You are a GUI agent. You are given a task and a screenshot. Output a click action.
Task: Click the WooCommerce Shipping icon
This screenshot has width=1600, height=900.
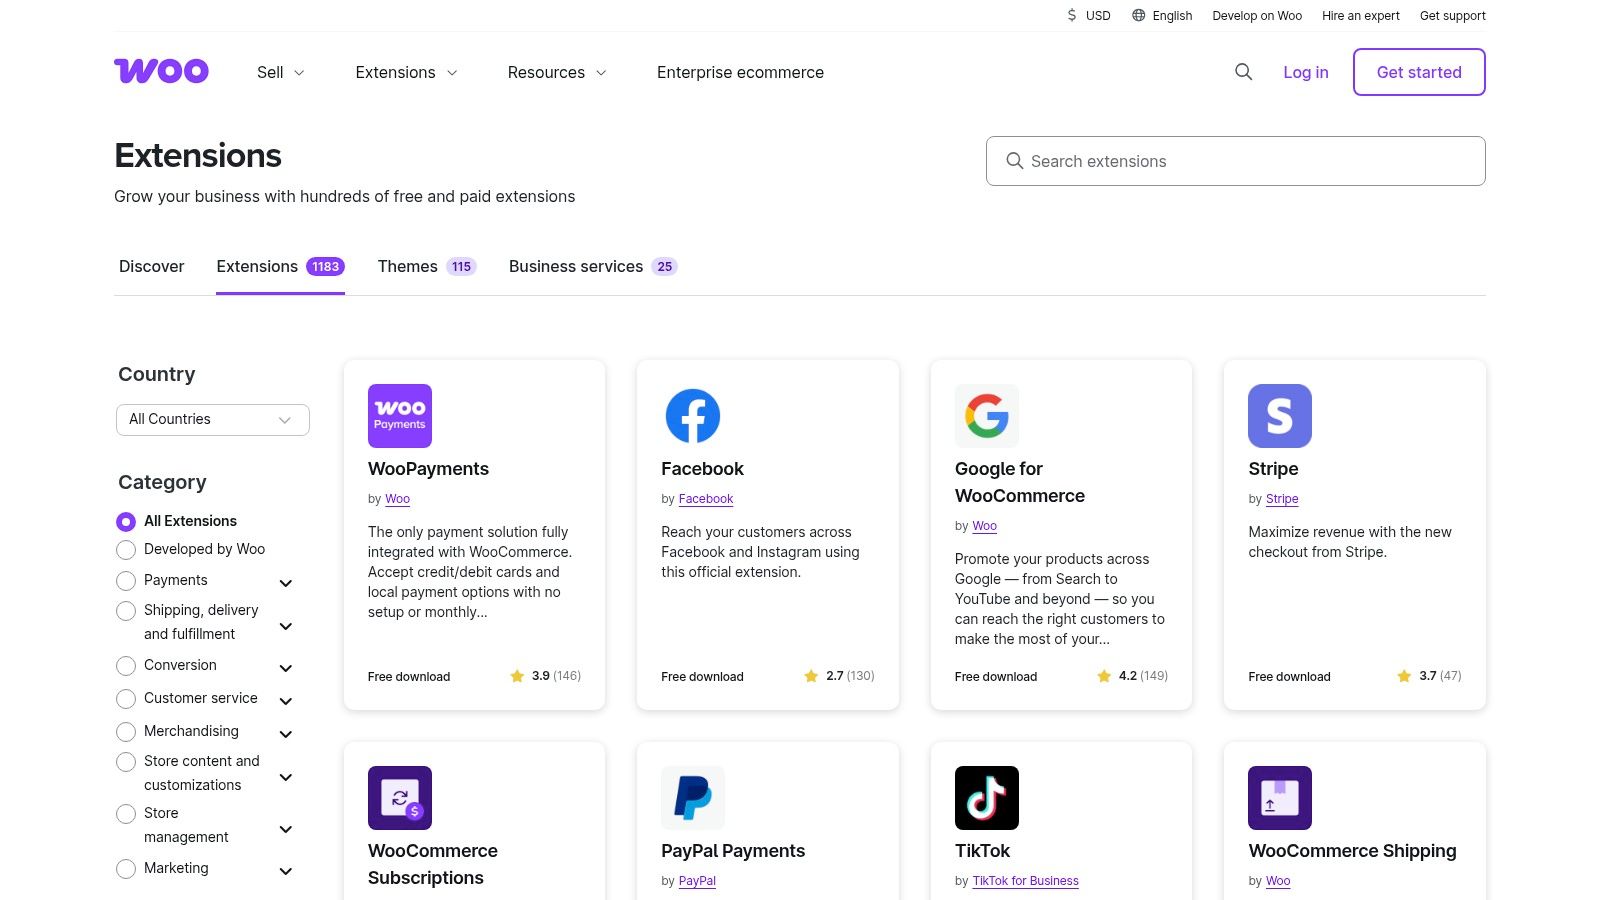coord(1280,798)
